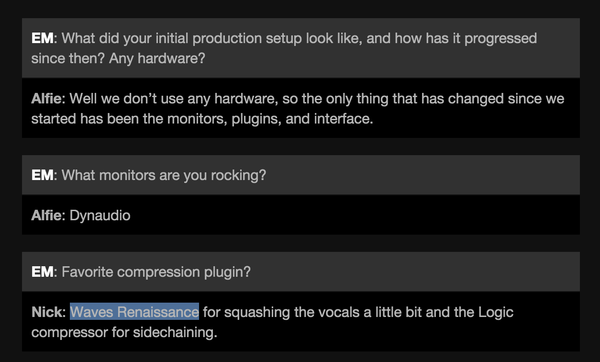The image size is (600, 362).
Task: Click the "EM" label before "What monitors"
Action: [42, 175]
